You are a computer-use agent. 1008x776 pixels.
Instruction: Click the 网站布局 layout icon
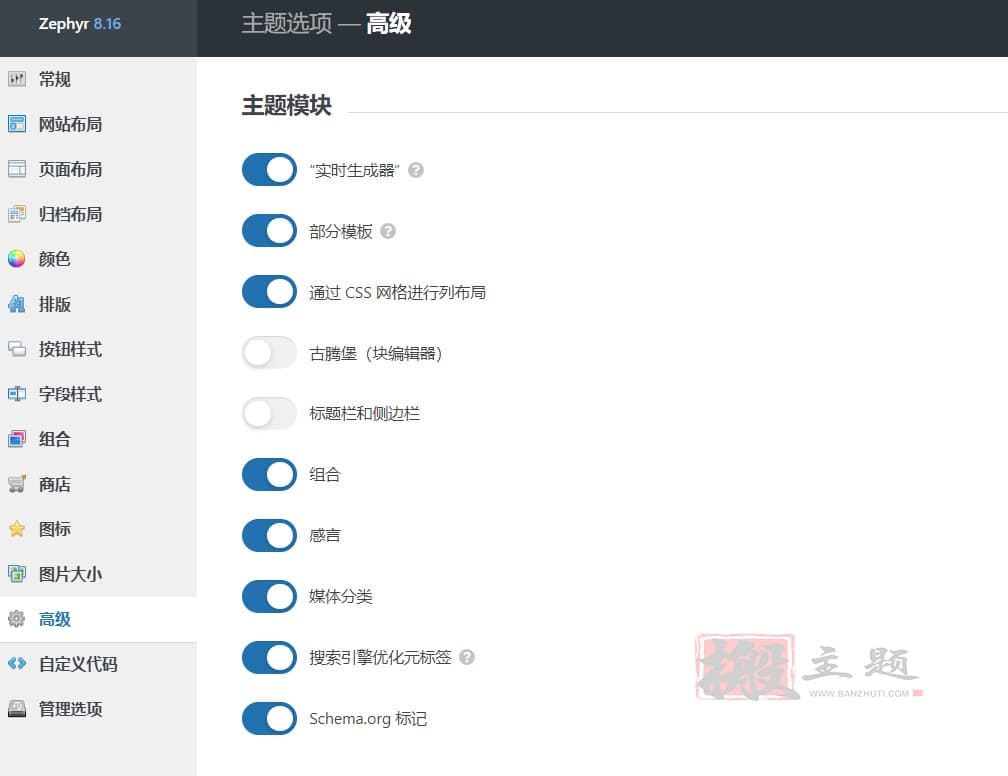coord(17,124)
